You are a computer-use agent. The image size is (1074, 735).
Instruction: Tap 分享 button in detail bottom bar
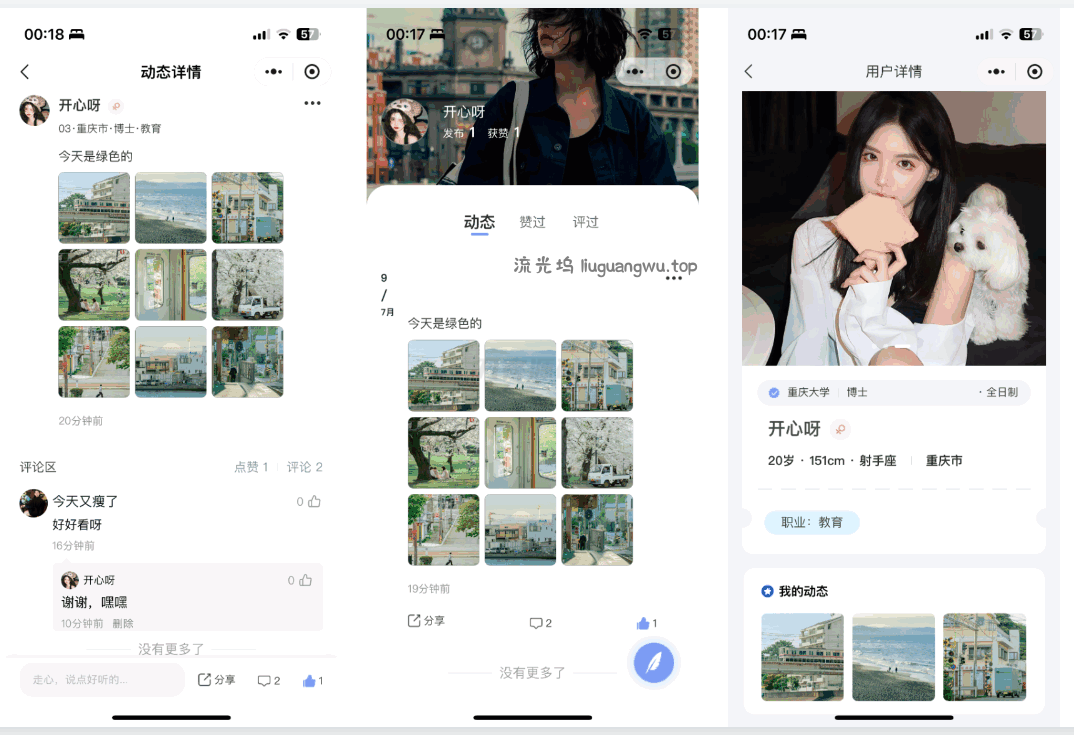pos(217,680)
